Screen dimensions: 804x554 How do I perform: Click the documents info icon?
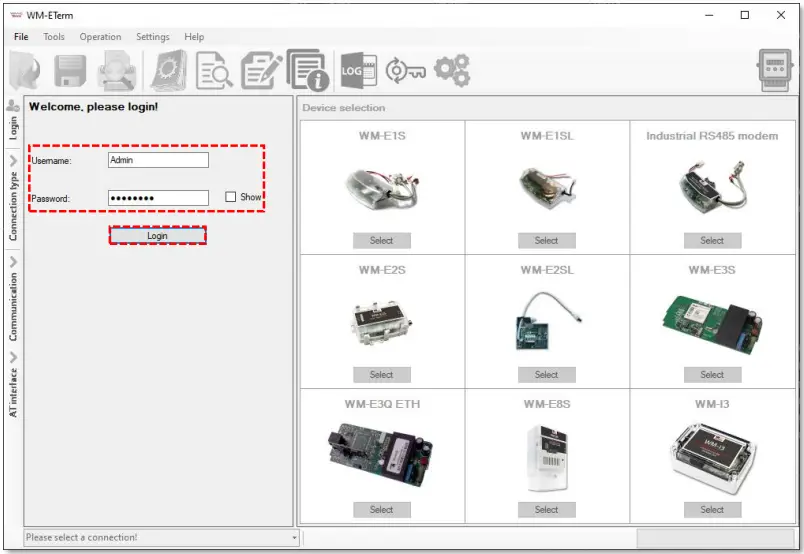pos(308,70)
